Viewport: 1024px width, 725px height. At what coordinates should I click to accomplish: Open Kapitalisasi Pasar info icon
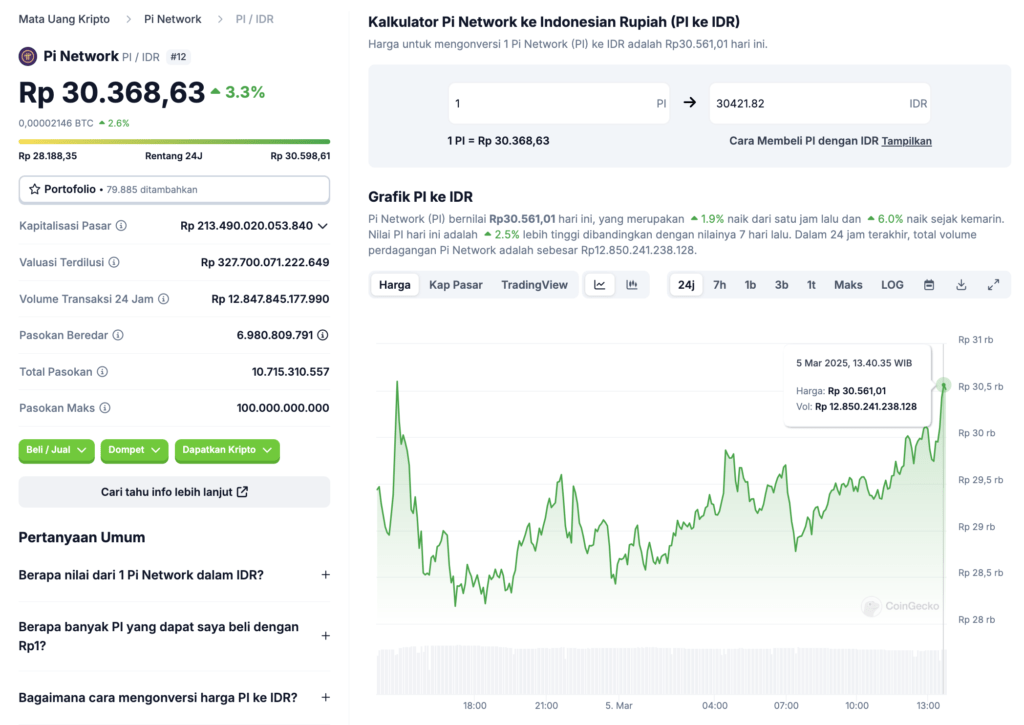pyautogui.click(x=121, y=226)
